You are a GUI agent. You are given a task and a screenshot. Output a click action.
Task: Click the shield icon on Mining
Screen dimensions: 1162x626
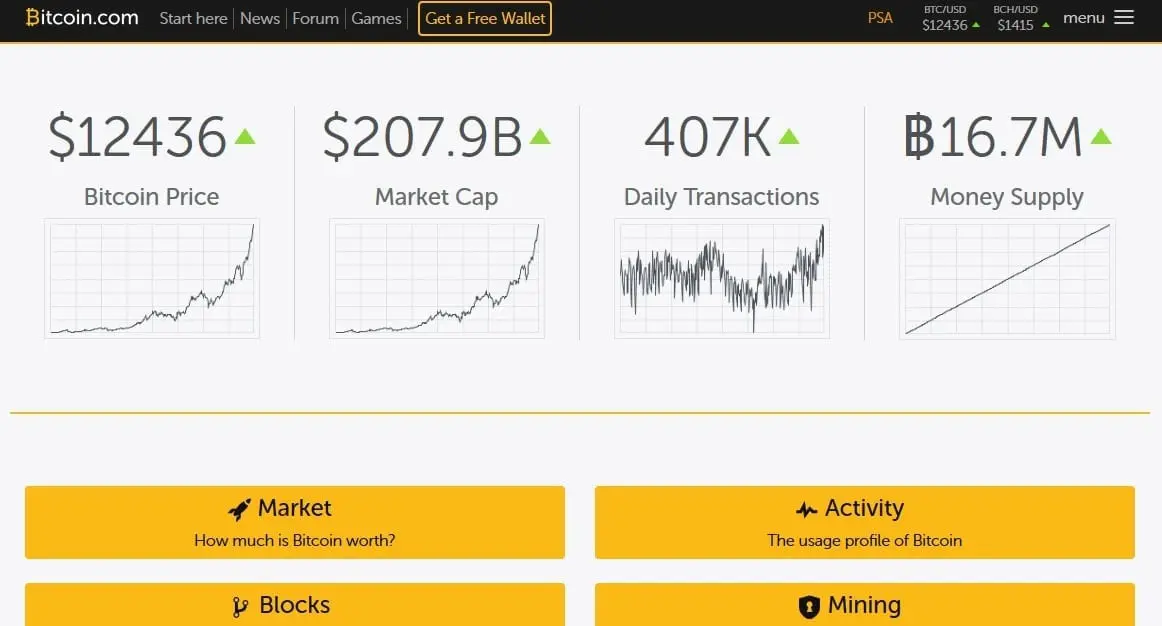[x=809, y=607]
